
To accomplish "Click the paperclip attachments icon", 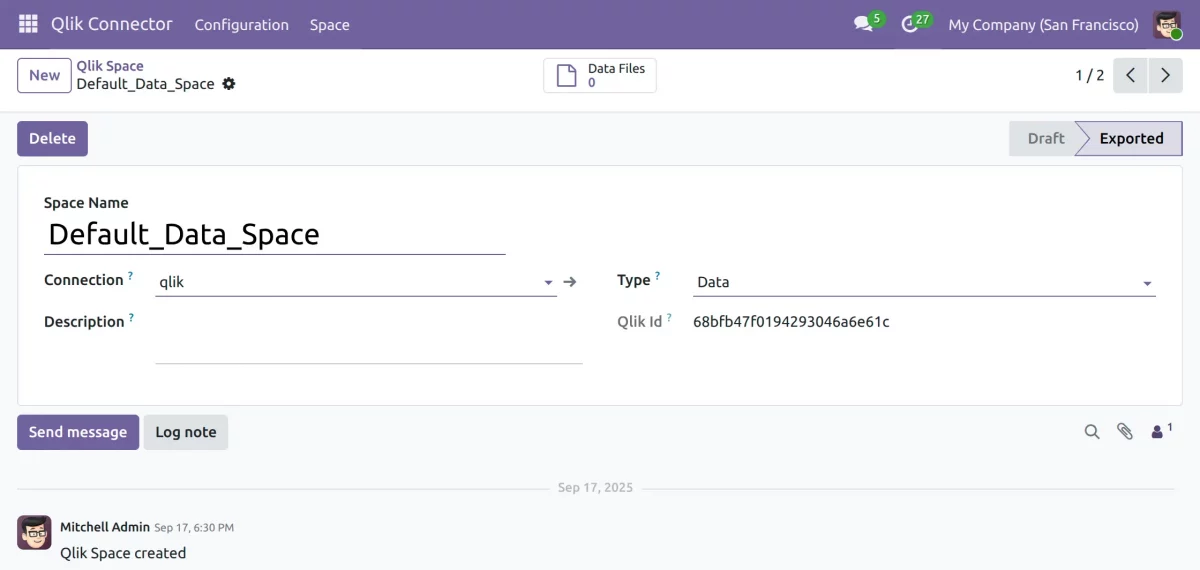I will click(1125, 432).
